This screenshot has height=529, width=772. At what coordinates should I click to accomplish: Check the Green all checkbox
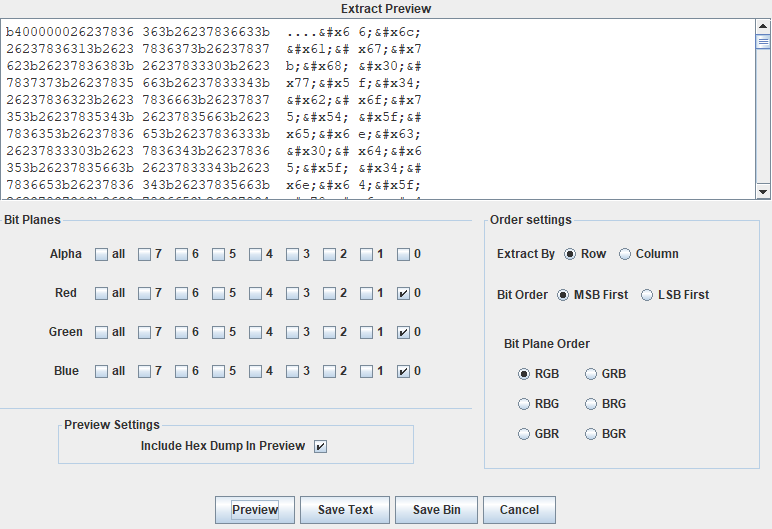101,332
